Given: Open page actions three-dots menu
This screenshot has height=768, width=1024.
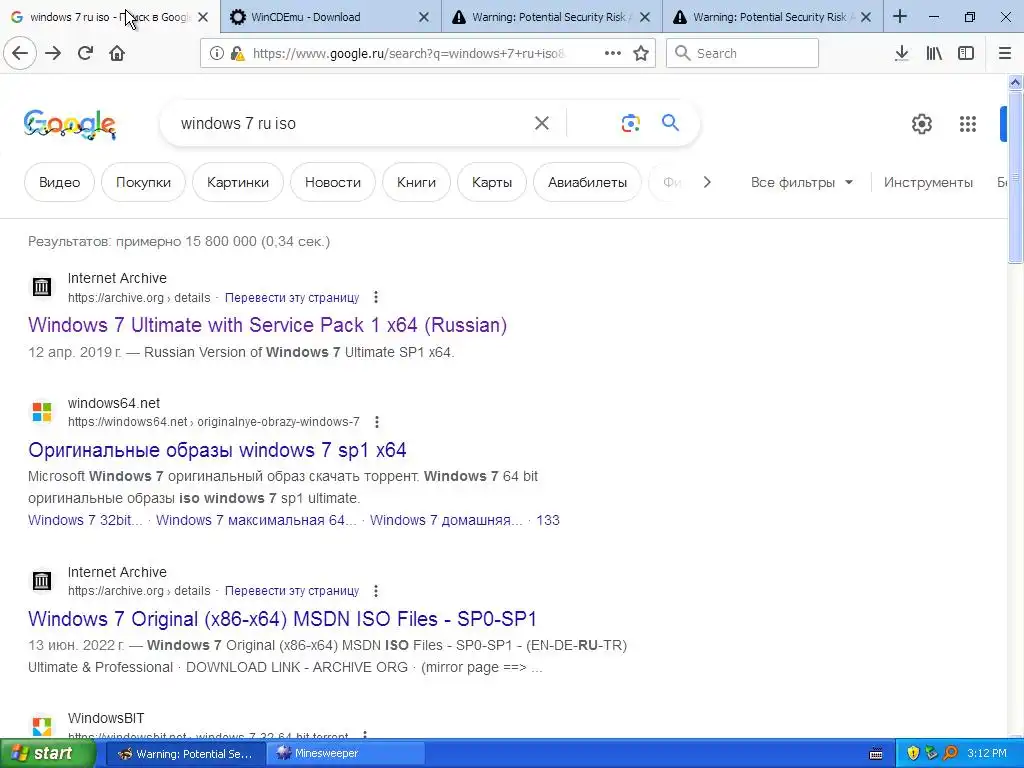Looking at the screenshot, I should pyautogui.click(x=613, y=54).
